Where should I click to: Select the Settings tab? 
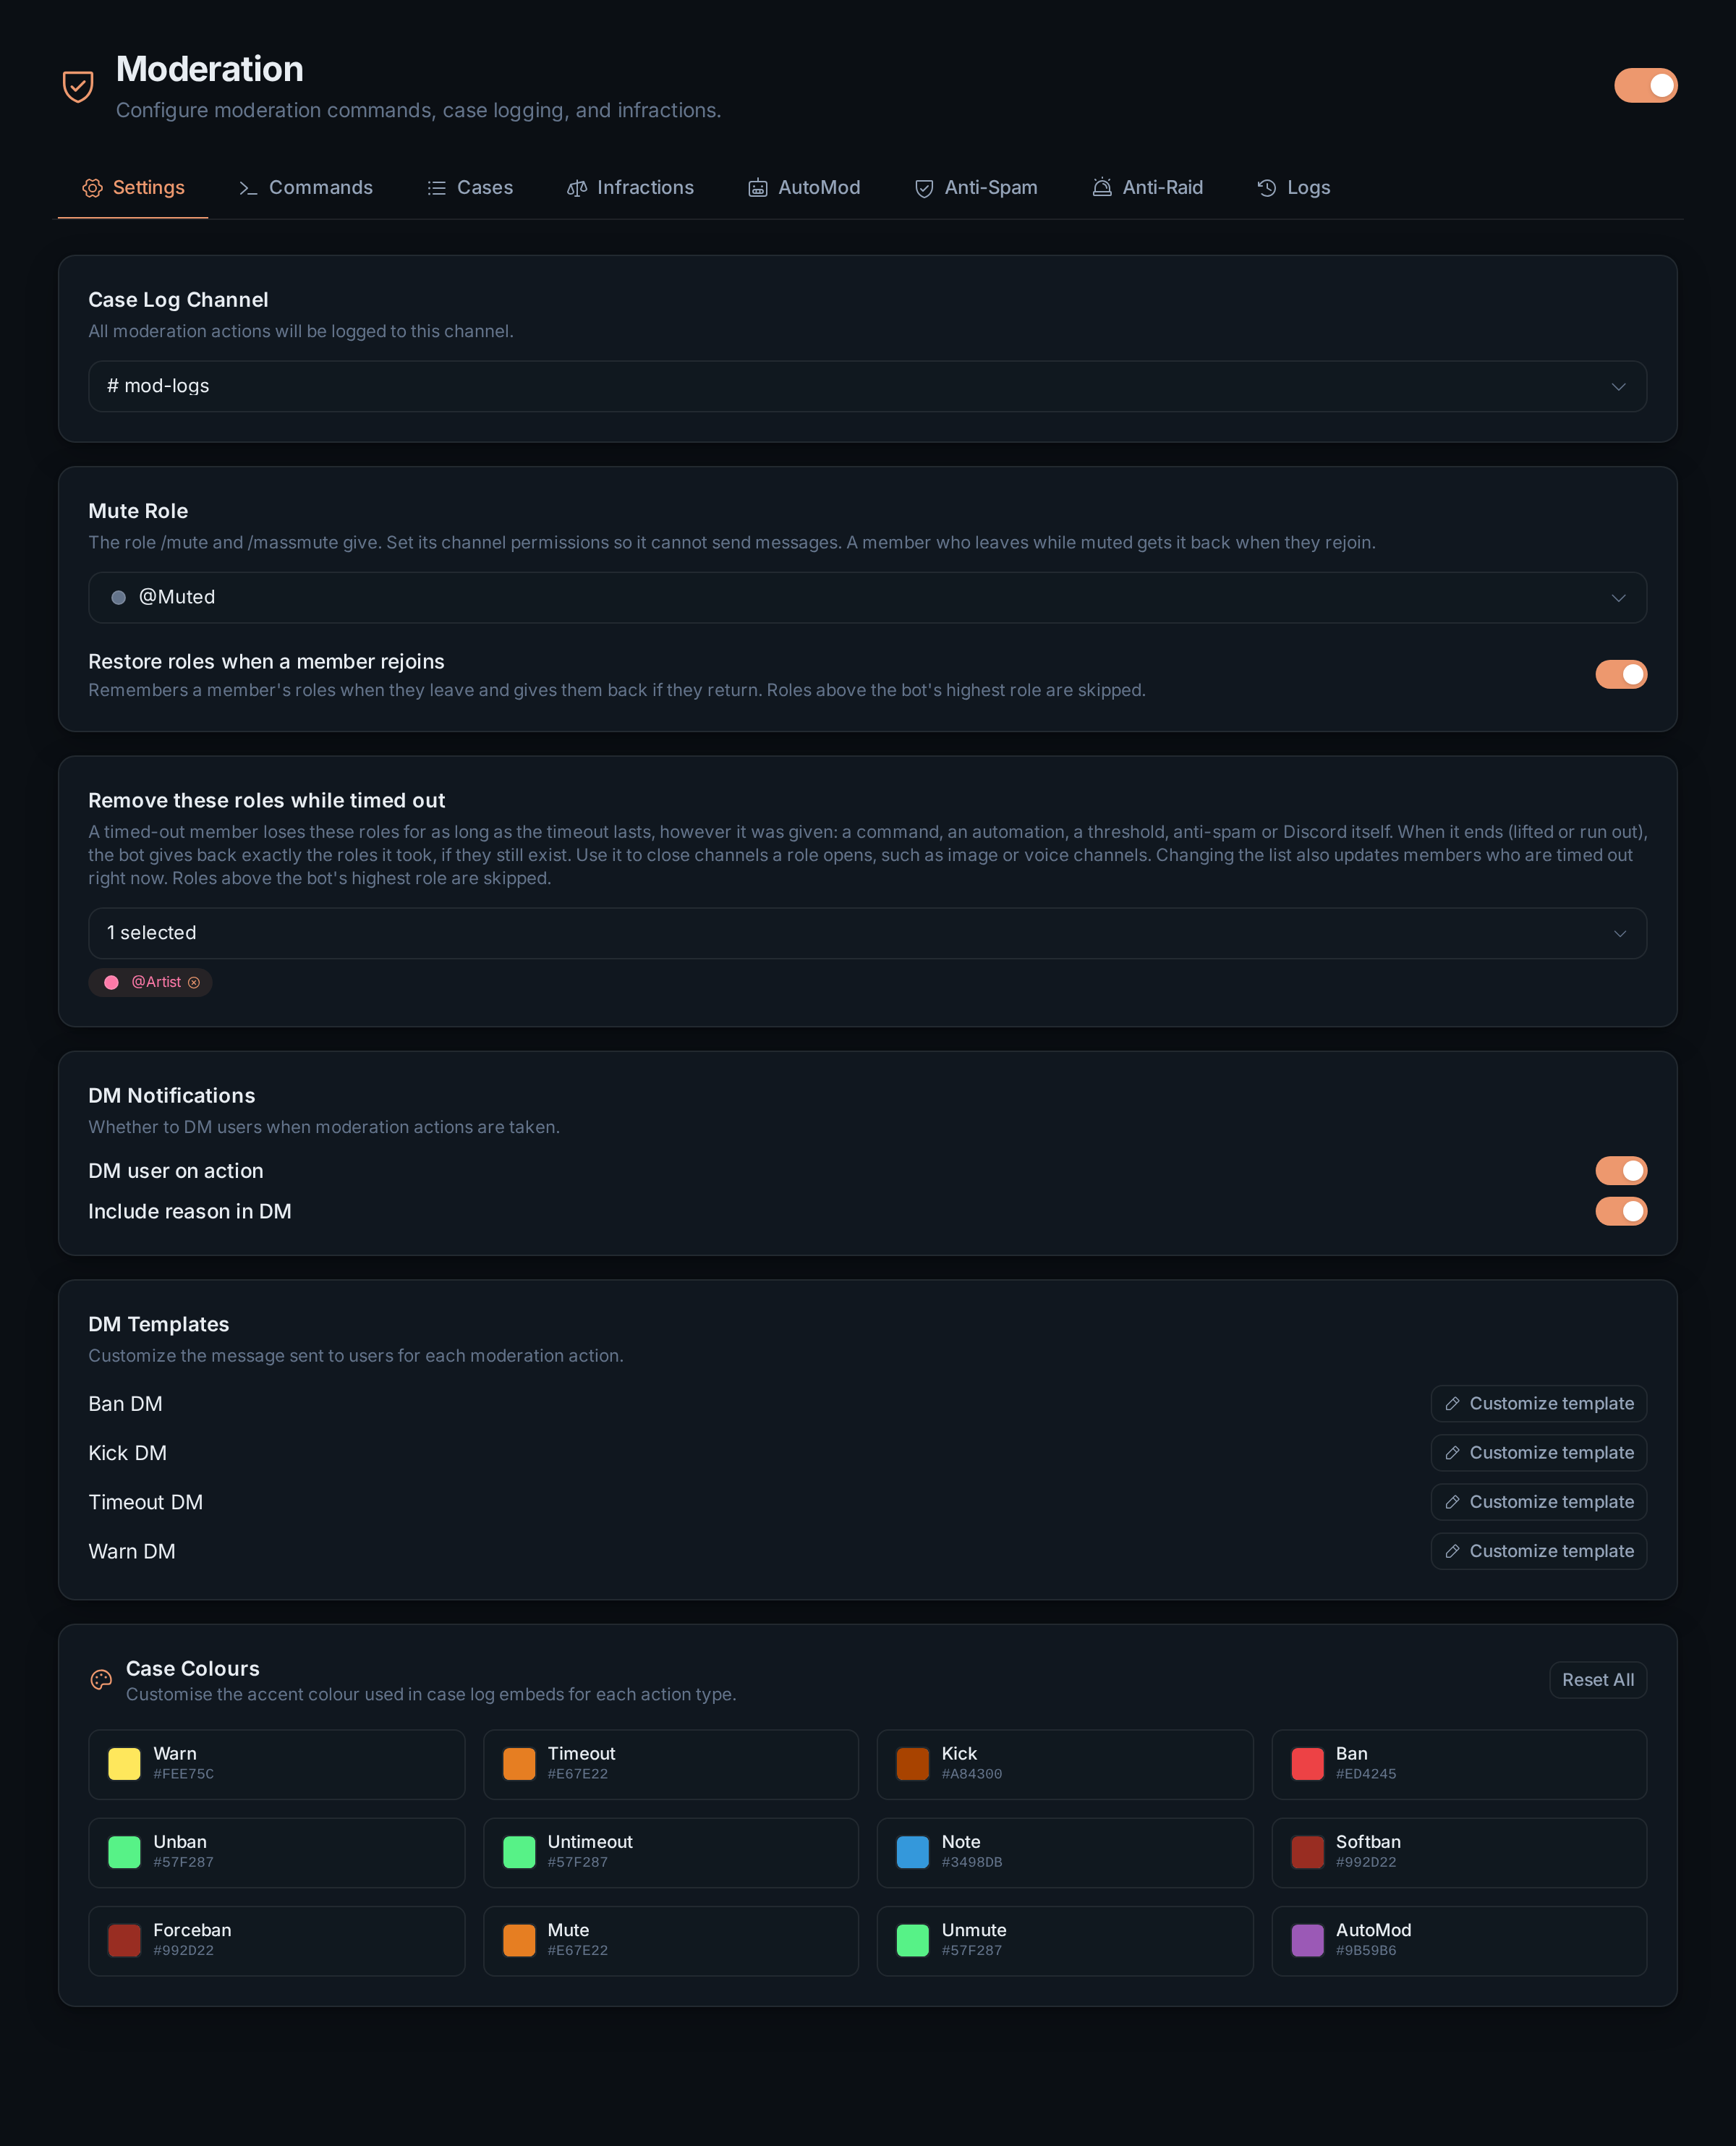click(133, 188)
